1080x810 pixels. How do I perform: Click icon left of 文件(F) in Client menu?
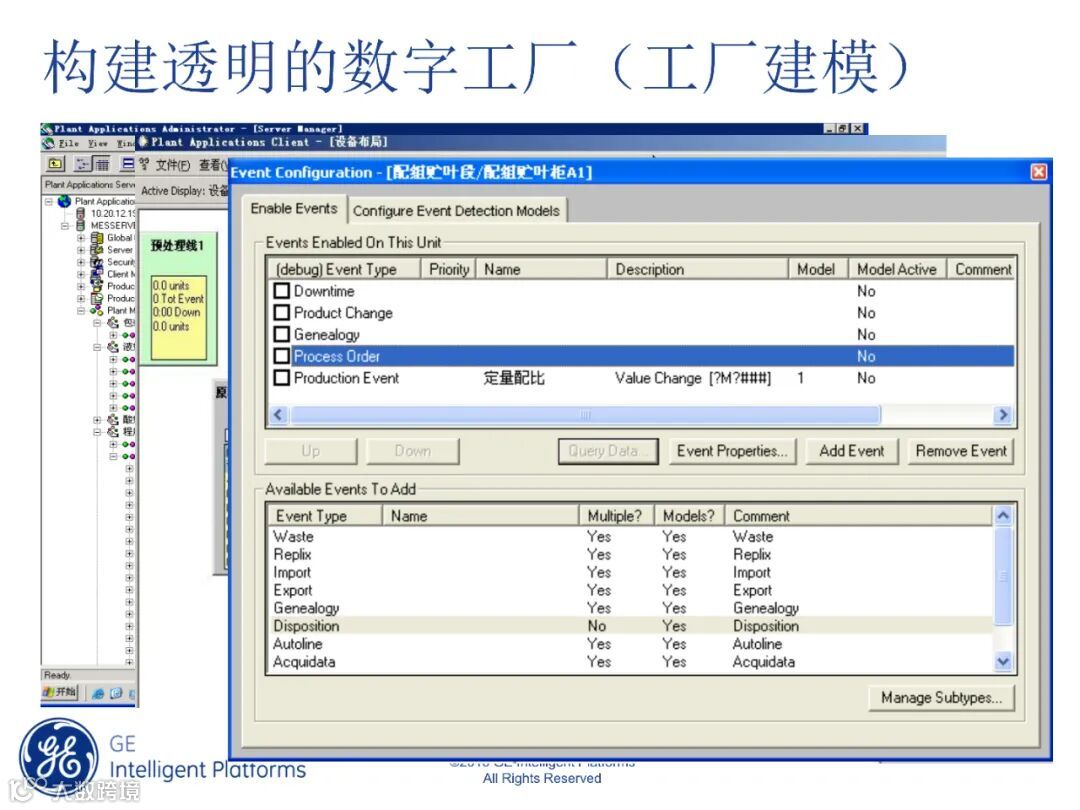click(x=144, y=164)
